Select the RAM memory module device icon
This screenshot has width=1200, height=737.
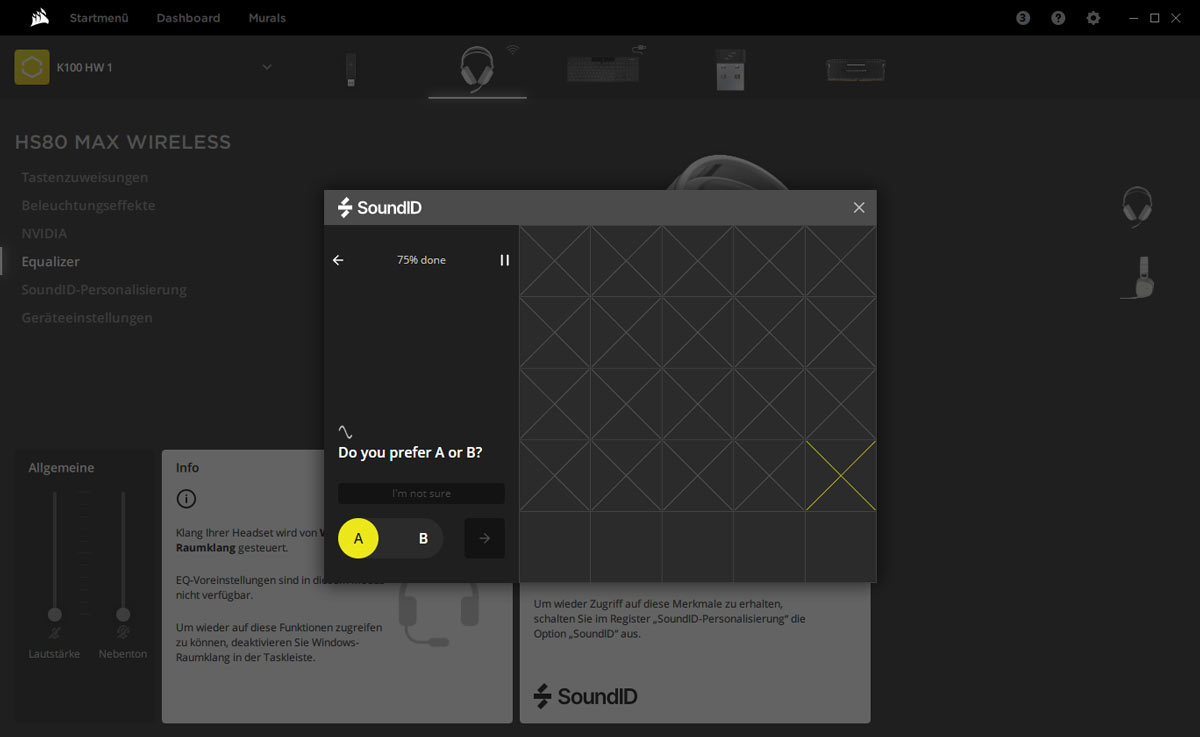pyautogui.click(x=855, y=69)
